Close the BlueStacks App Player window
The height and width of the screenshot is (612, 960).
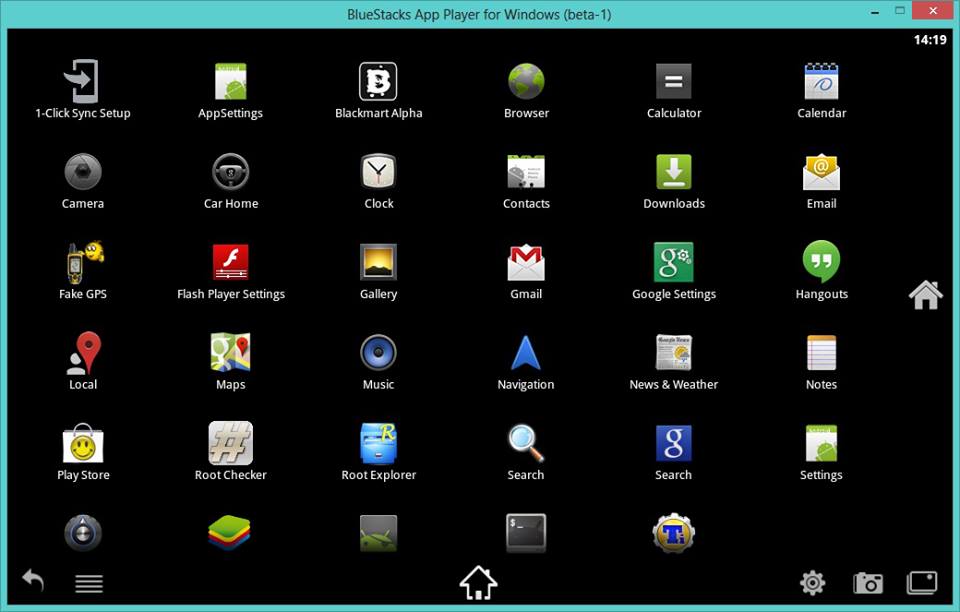[x=933, y=10]
